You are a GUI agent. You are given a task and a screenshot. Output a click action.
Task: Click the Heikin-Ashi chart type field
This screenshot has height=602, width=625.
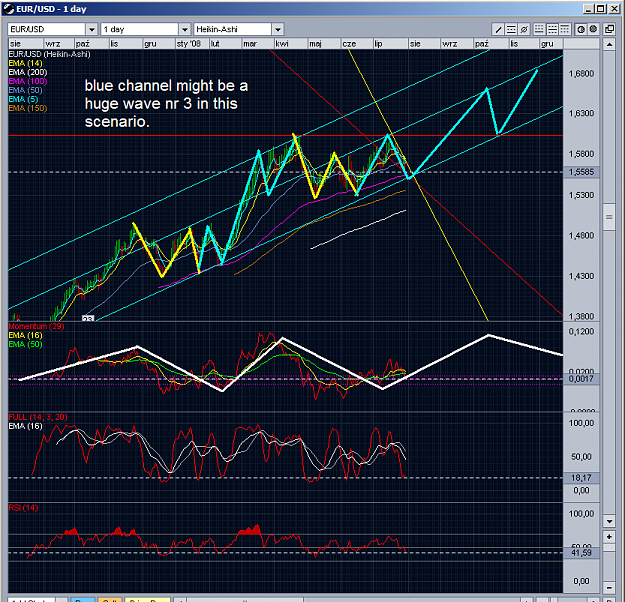(x=232, y=29)
